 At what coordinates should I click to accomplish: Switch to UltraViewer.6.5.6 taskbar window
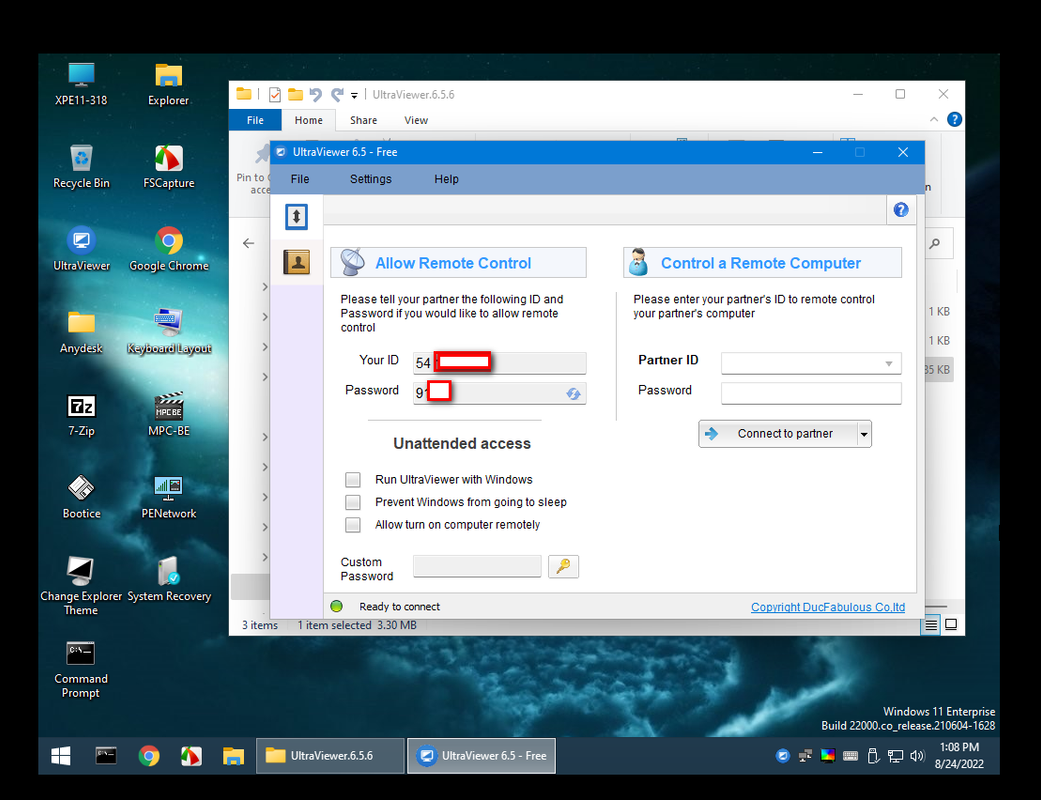coord(330,756)
